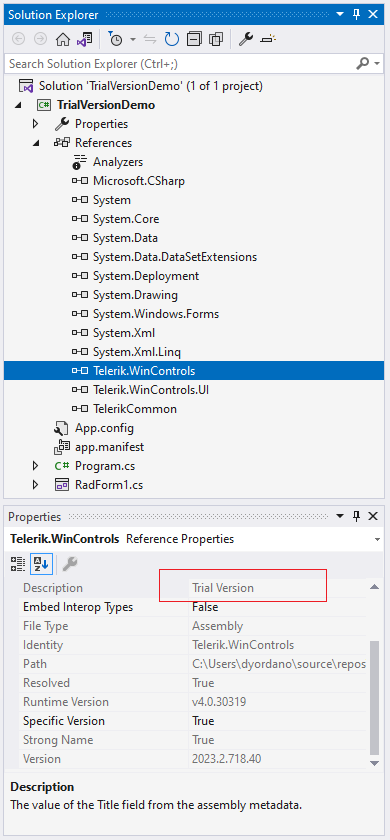
Task: Click the Properties grid scroll up arrow
Action: tap(374, 588)
